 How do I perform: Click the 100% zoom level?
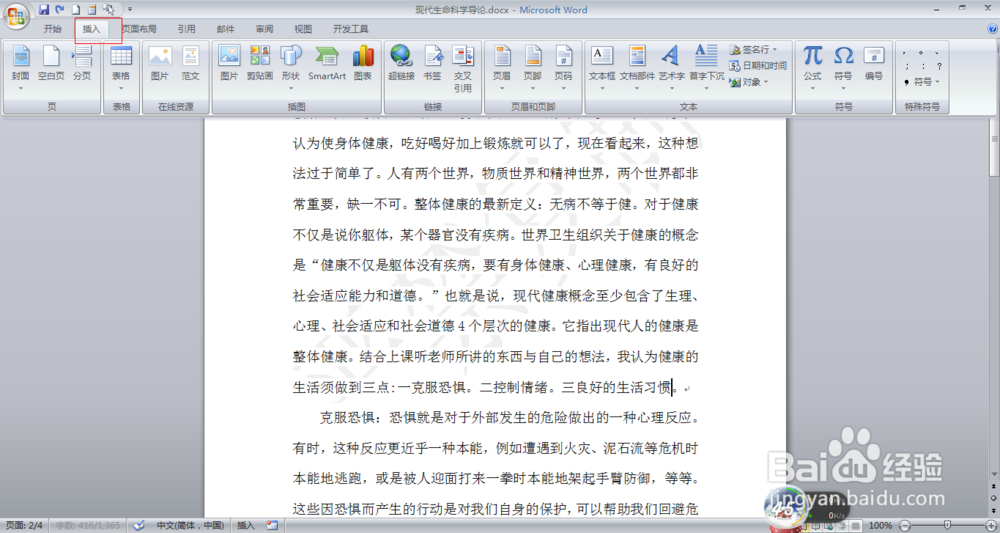[x=880, y=525]
